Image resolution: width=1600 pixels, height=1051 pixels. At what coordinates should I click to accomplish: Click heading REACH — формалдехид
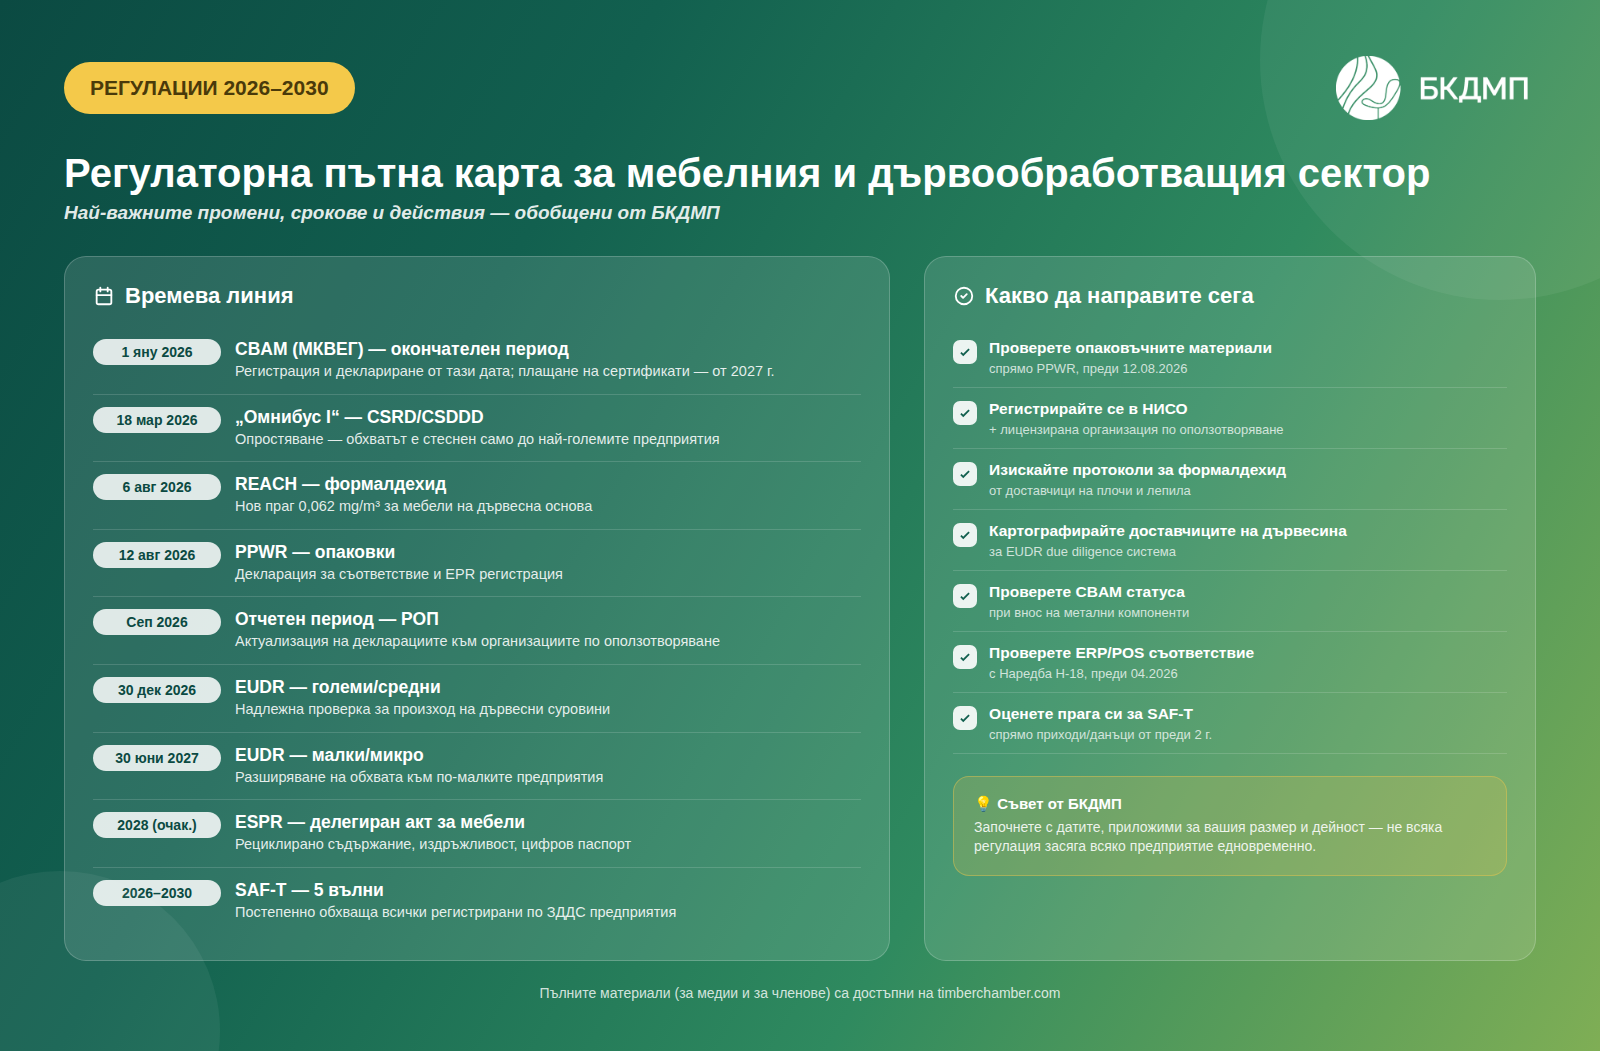(x=341, y=484)
